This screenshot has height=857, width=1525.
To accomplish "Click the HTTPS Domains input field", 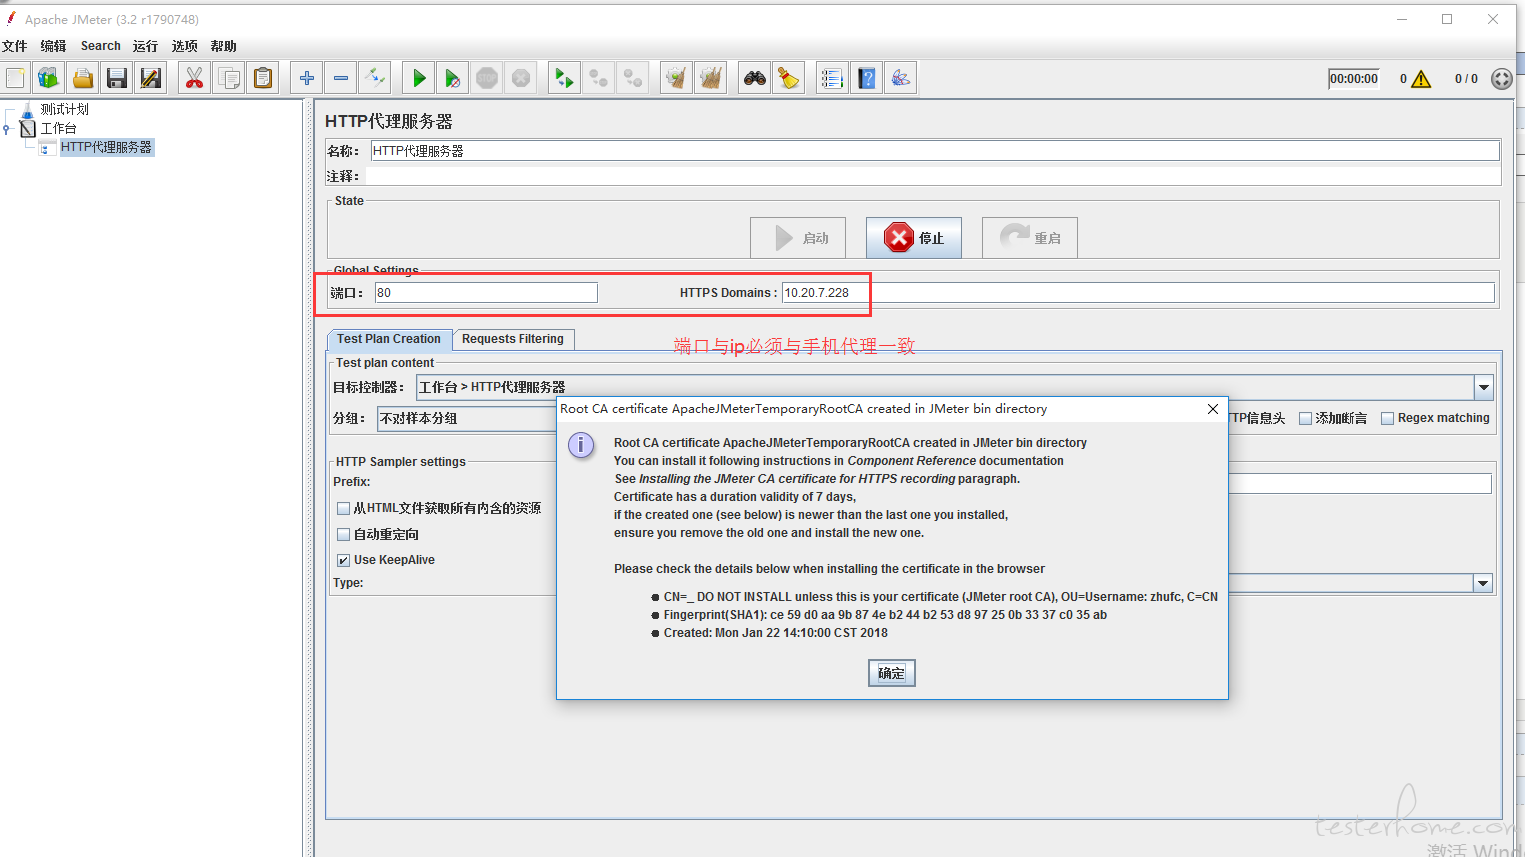I will (1138, 292).
